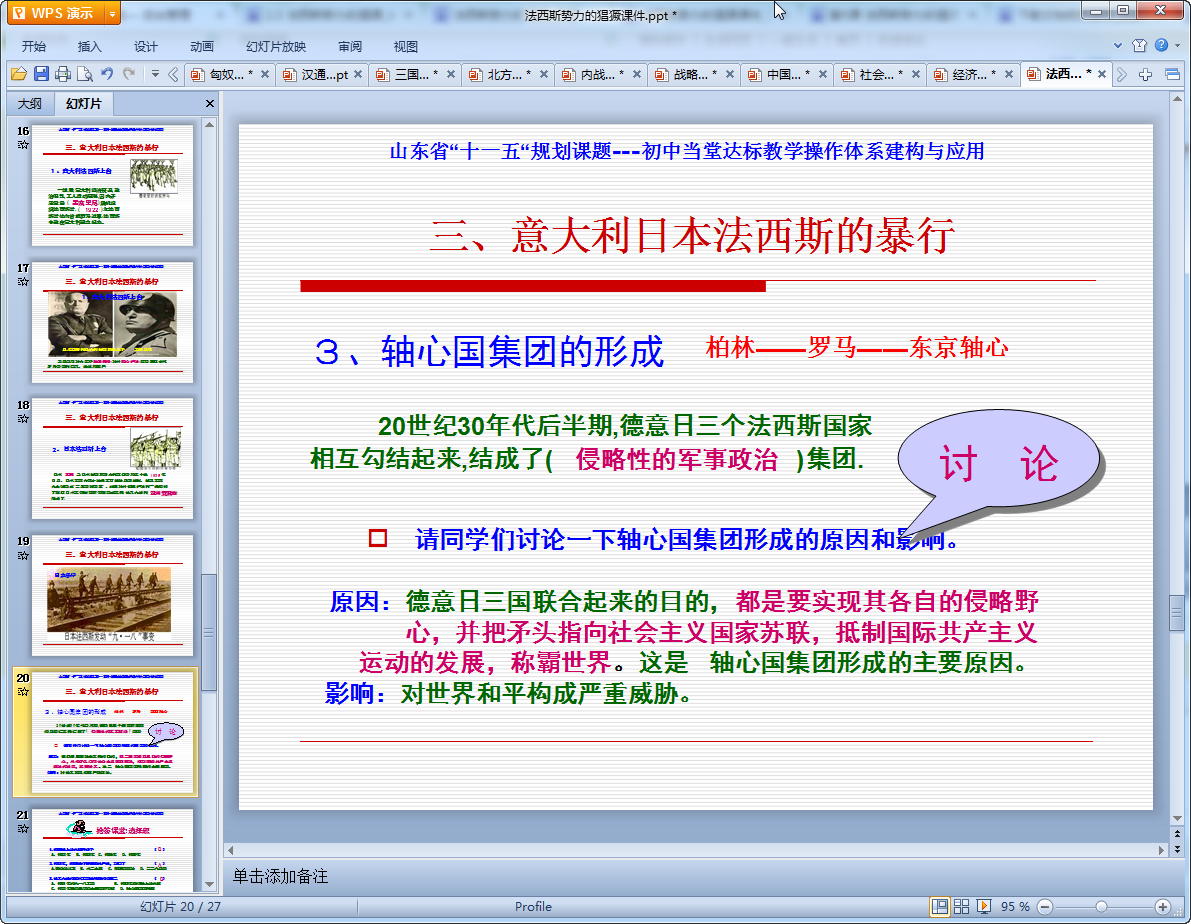
Task: Open the WPS 演示 application menu dropdown
Action: pyautogui.click(x=112, y=14)
